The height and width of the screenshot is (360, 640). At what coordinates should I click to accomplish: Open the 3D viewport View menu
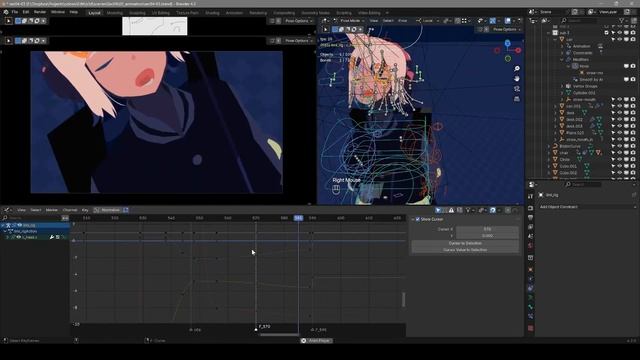coord(374,20)
